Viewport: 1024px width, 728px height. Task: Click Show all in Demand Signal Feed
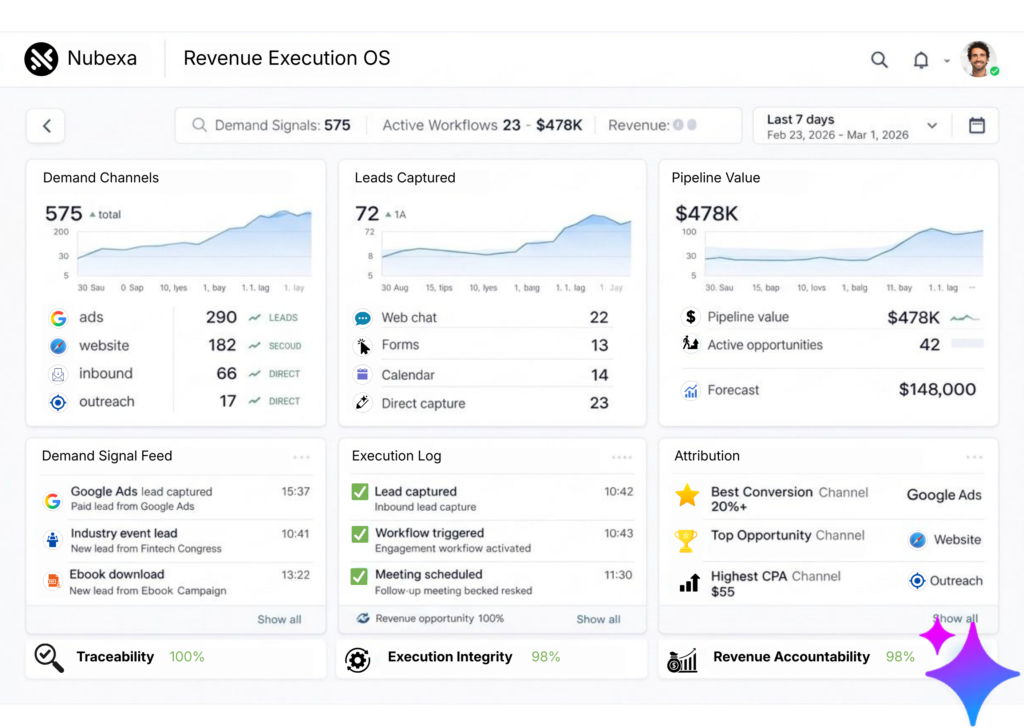(x=279, y=619)
